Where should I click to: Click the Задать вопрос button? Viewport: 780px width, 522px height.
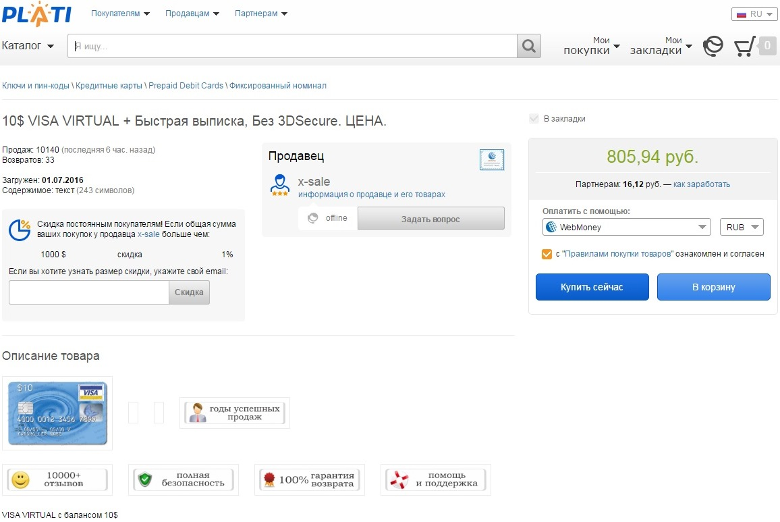point(431,218)
